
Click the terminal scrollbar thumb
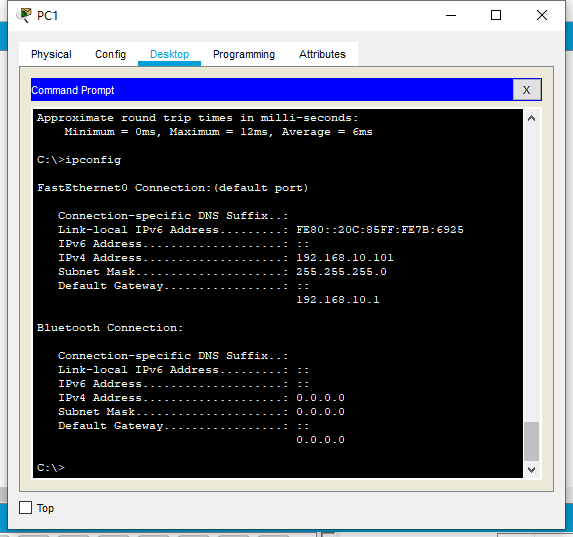[x=532, y=441]
